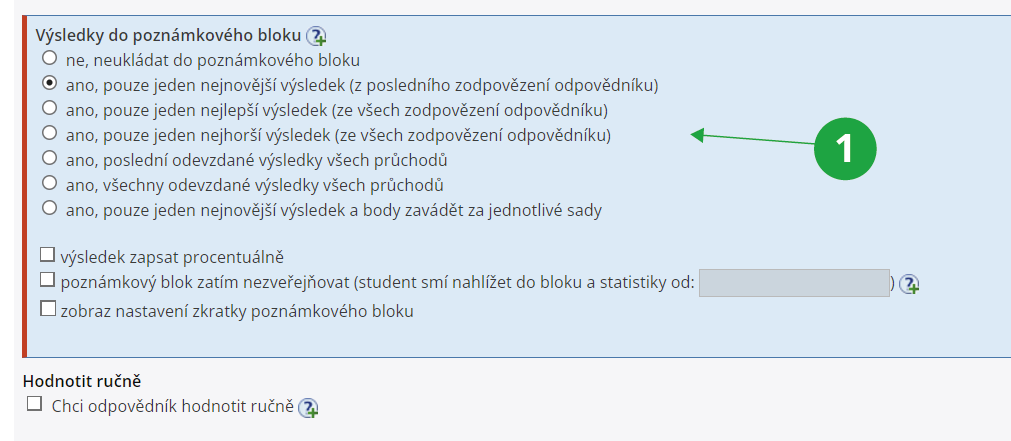The width and height of the screenshot is (1011, 441).
Task: Tick 'poznámkový blok zatím nezveřejňovat' checkbox
Action: pos(48,281)
